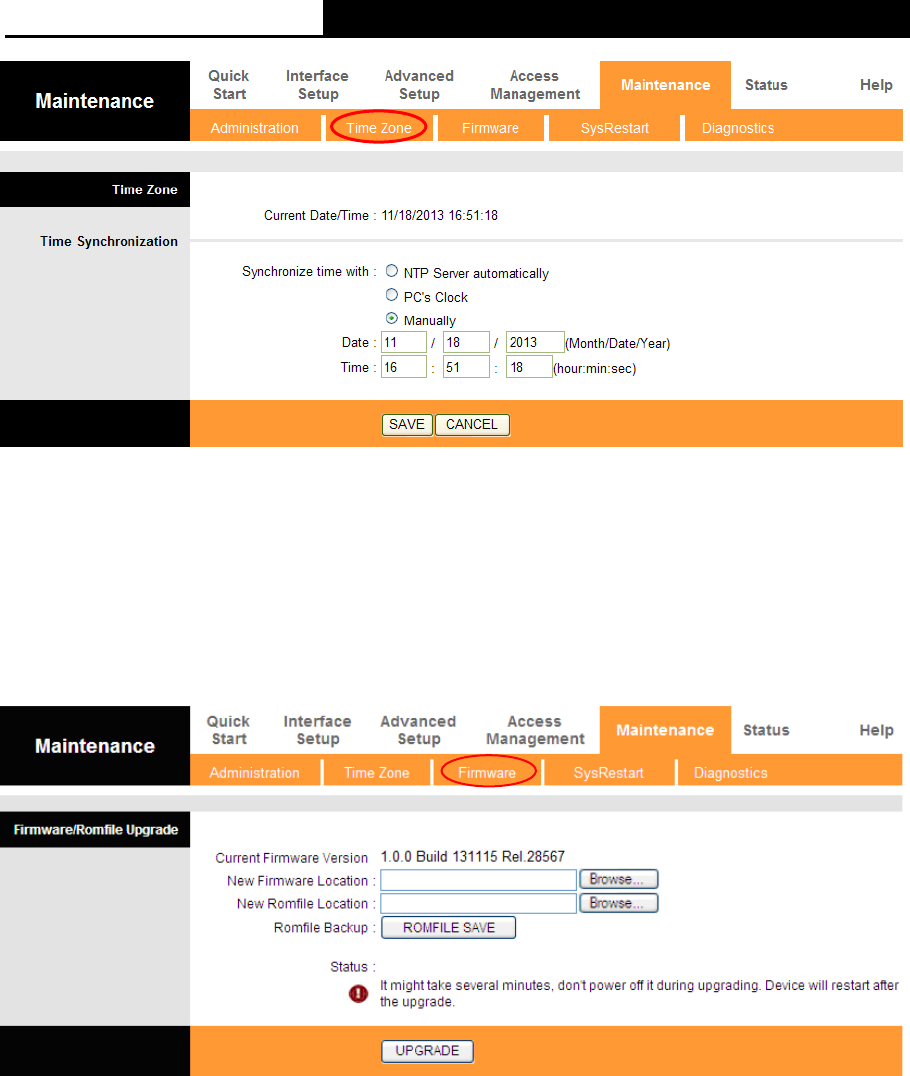Click the Date day field showing 18
The height and width of the screenshot is (1076, 910).
point(466,342)
